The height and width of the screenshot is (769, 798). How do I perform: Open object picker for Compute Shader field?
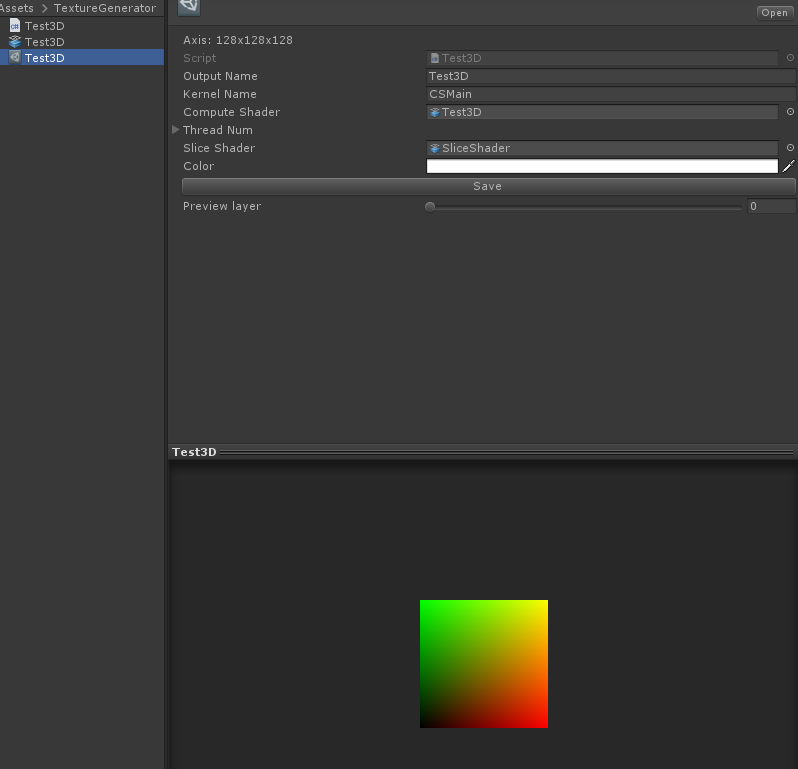point(790,111)
